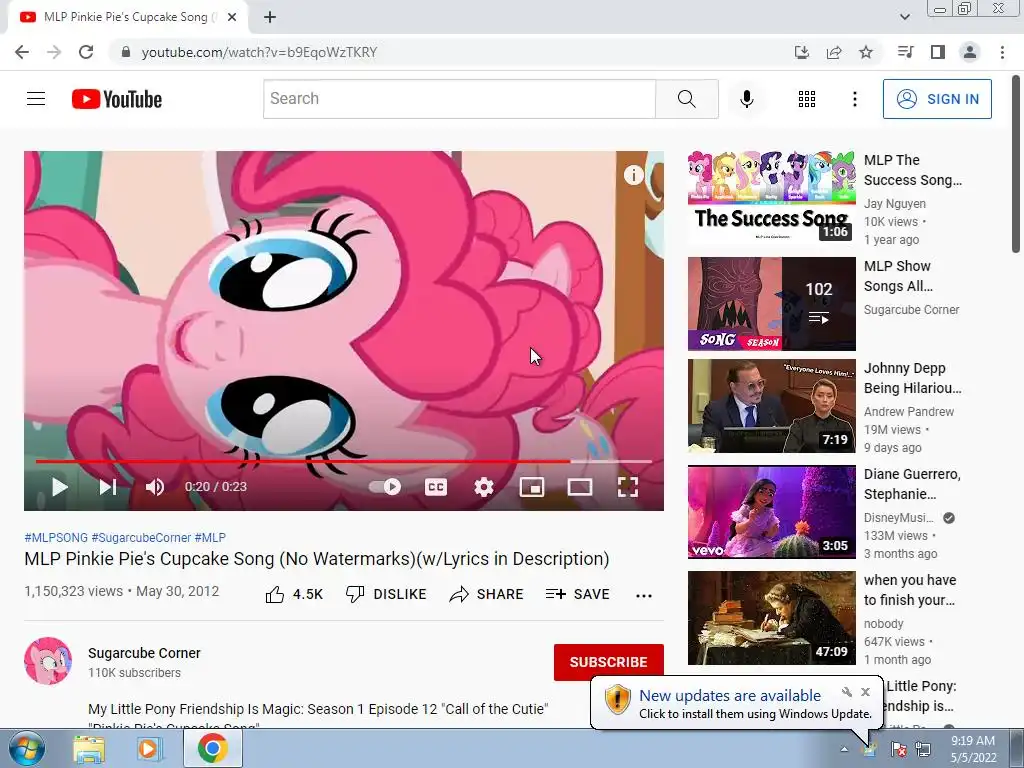This screenshot has height=768, width=1024.
Task: Start search with your voice microphone
Action: [x=746, y=99]
